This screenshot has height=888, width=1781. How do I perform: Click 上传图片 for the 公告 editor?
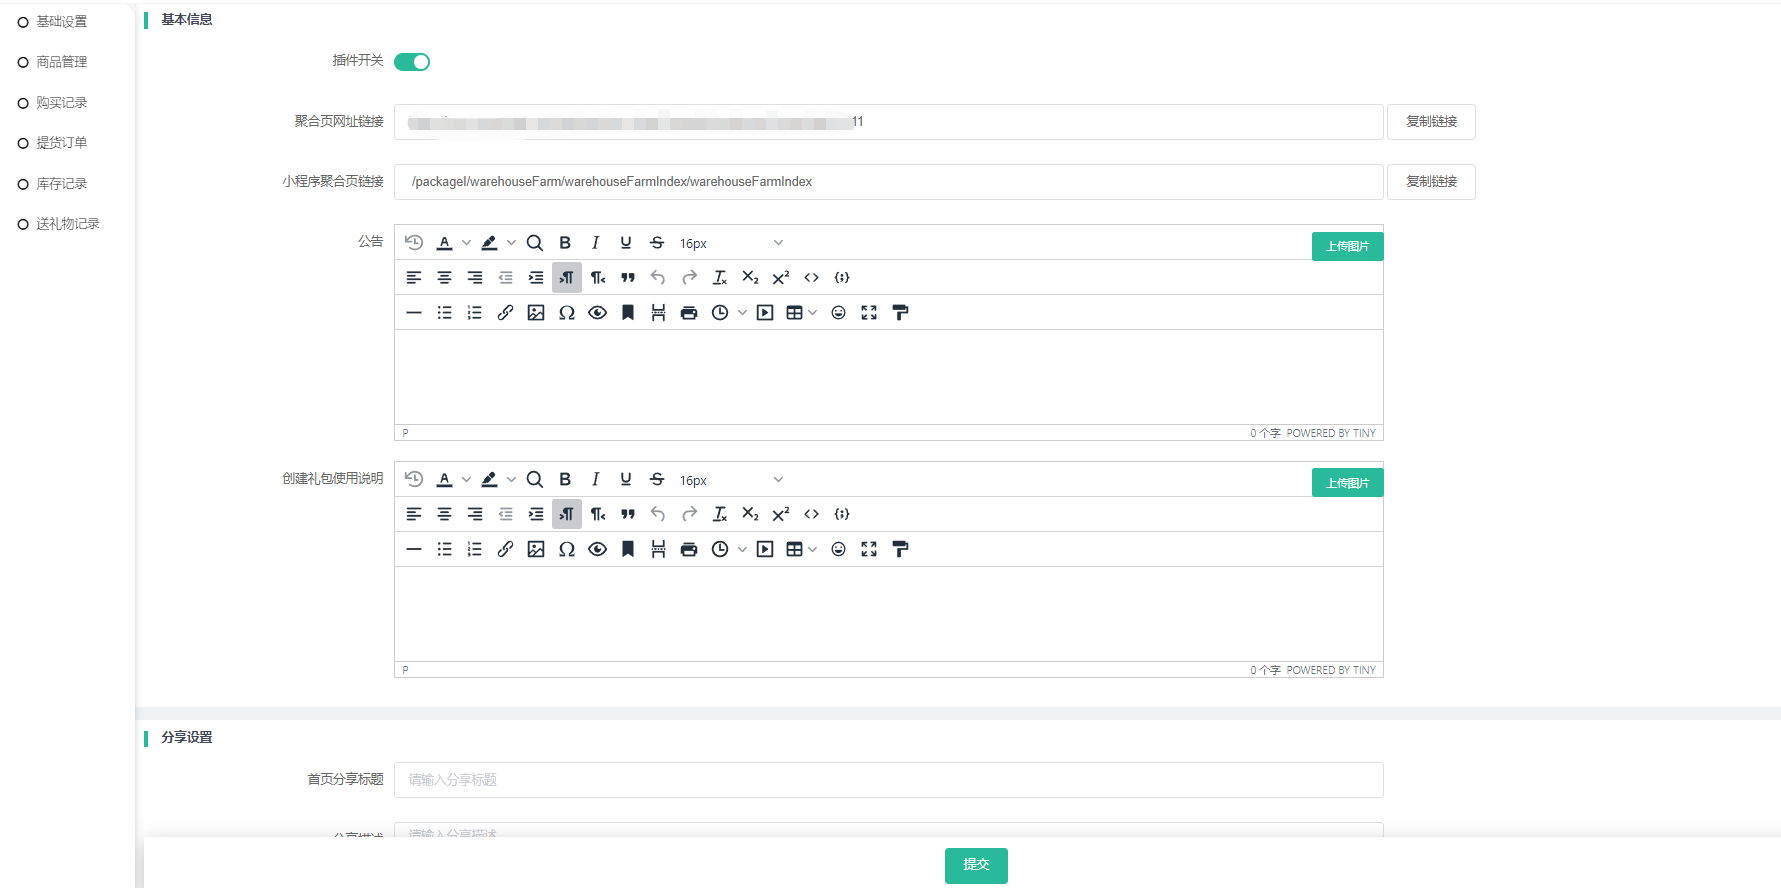click(1347, 246)
